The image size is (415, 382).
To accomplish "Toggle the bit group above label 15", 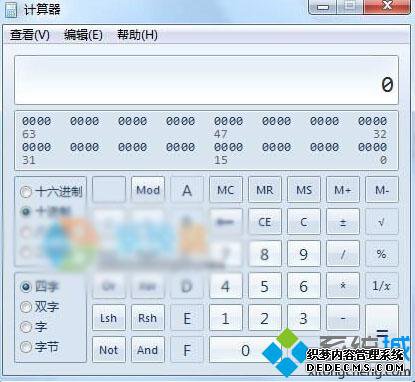I will pyautogui.click(x=229, y=147).
